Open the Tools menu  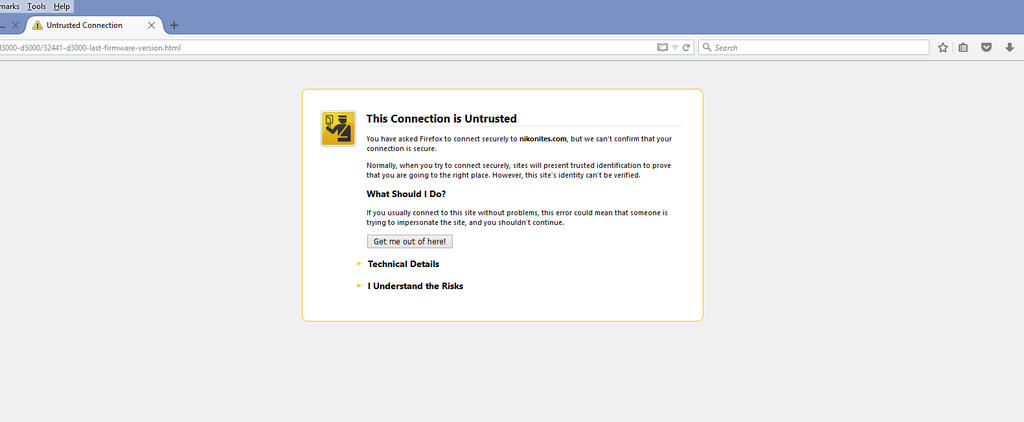(37, 7)
